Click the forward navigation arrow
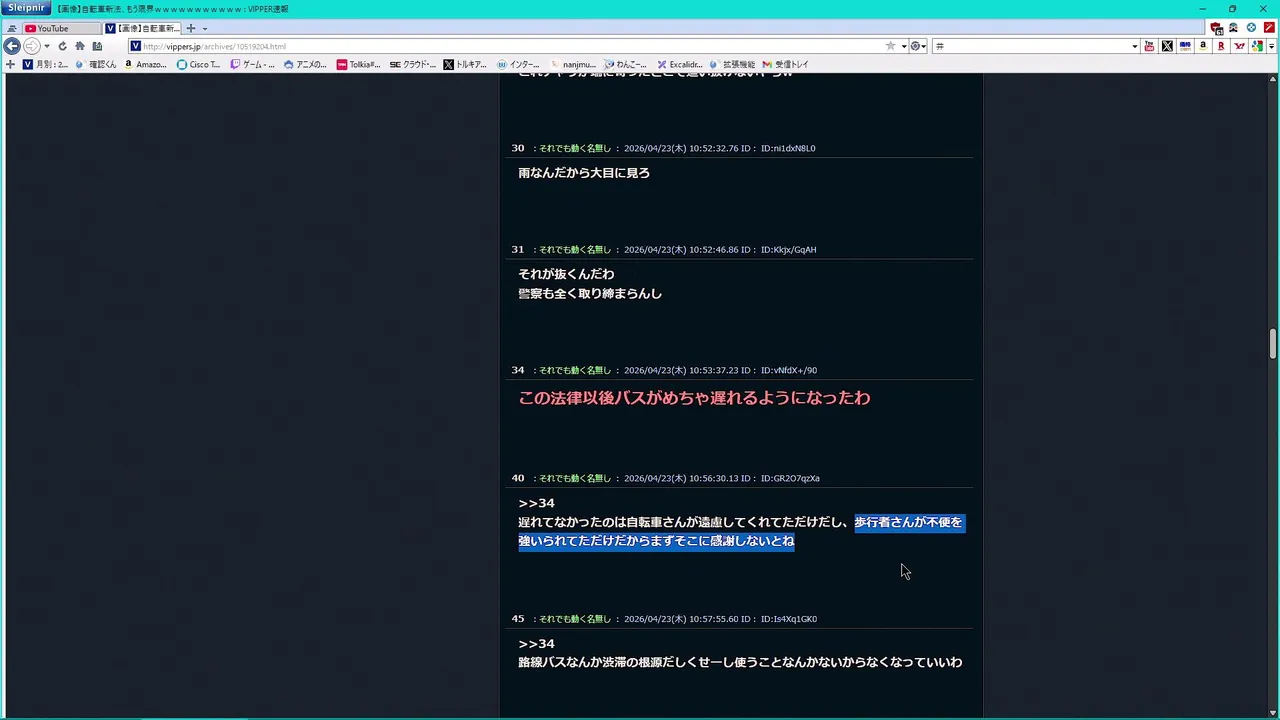 [31, 46]
